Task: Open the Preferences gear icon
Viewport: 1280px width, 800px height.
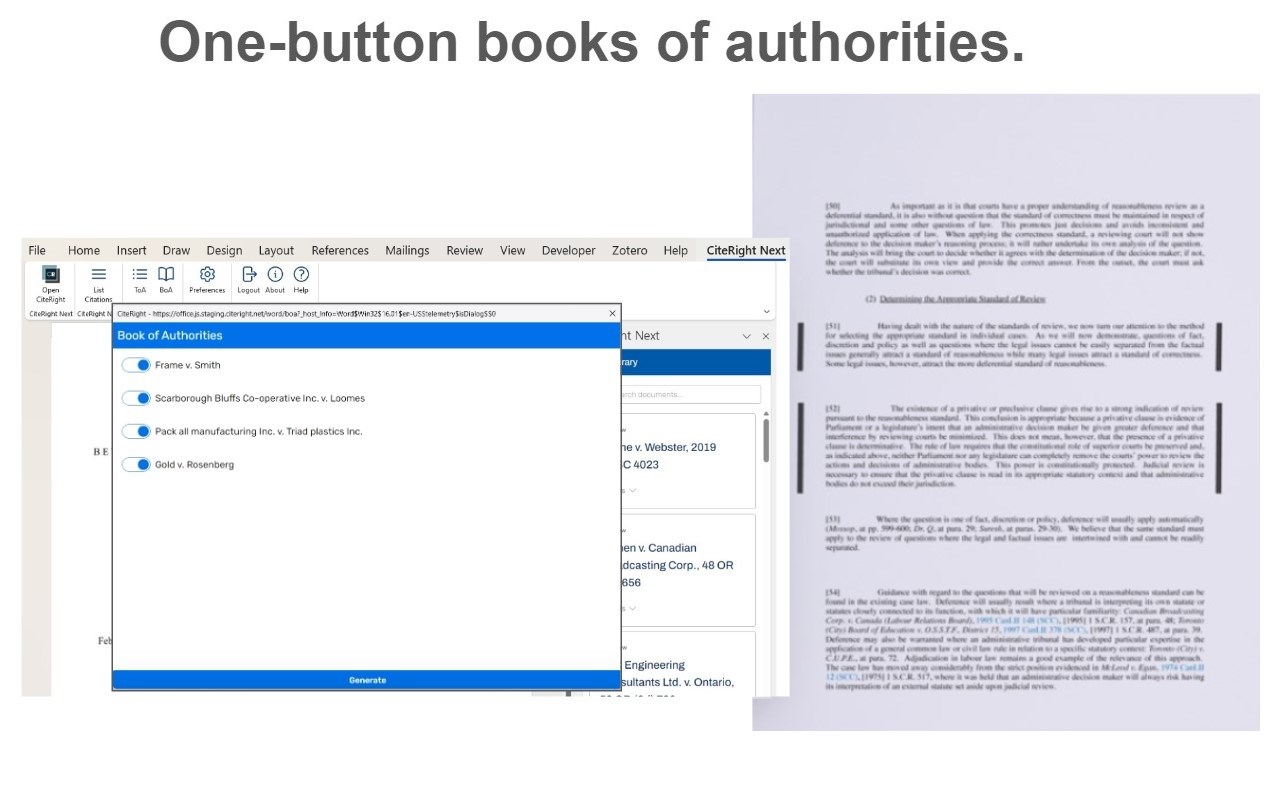Action: [x=207, y=280]
